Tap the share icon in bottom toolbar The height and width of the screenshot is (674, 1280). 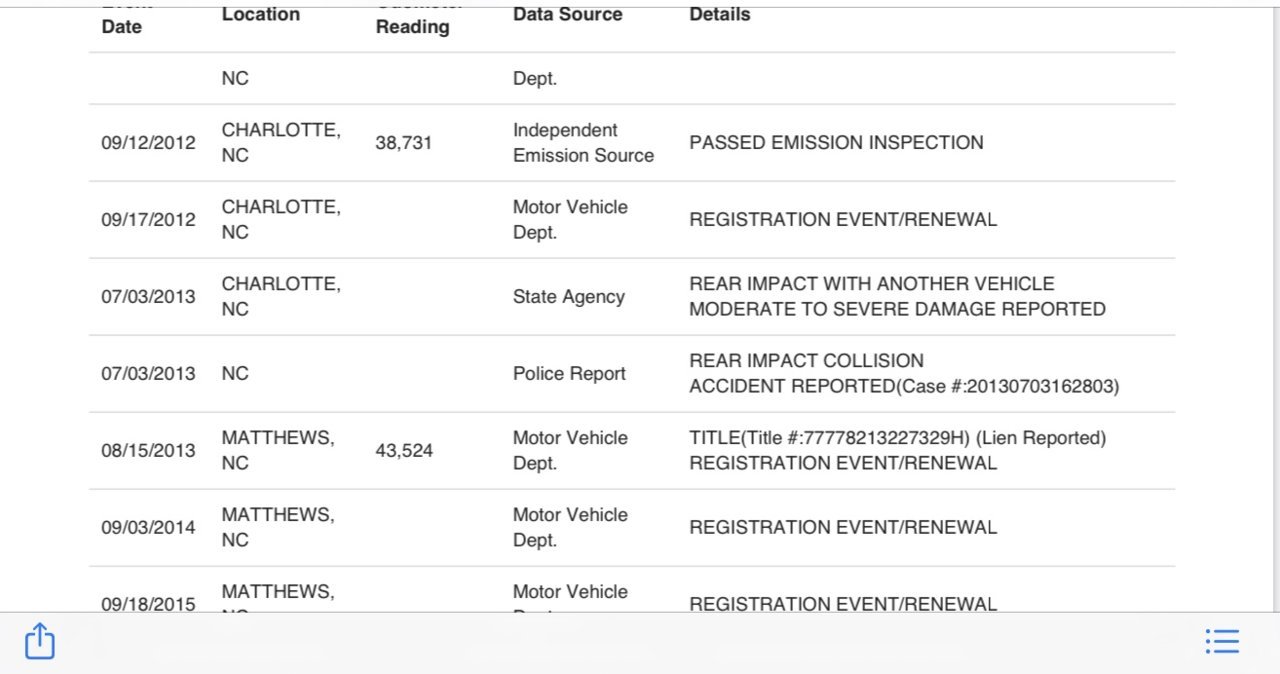(39, 641)
